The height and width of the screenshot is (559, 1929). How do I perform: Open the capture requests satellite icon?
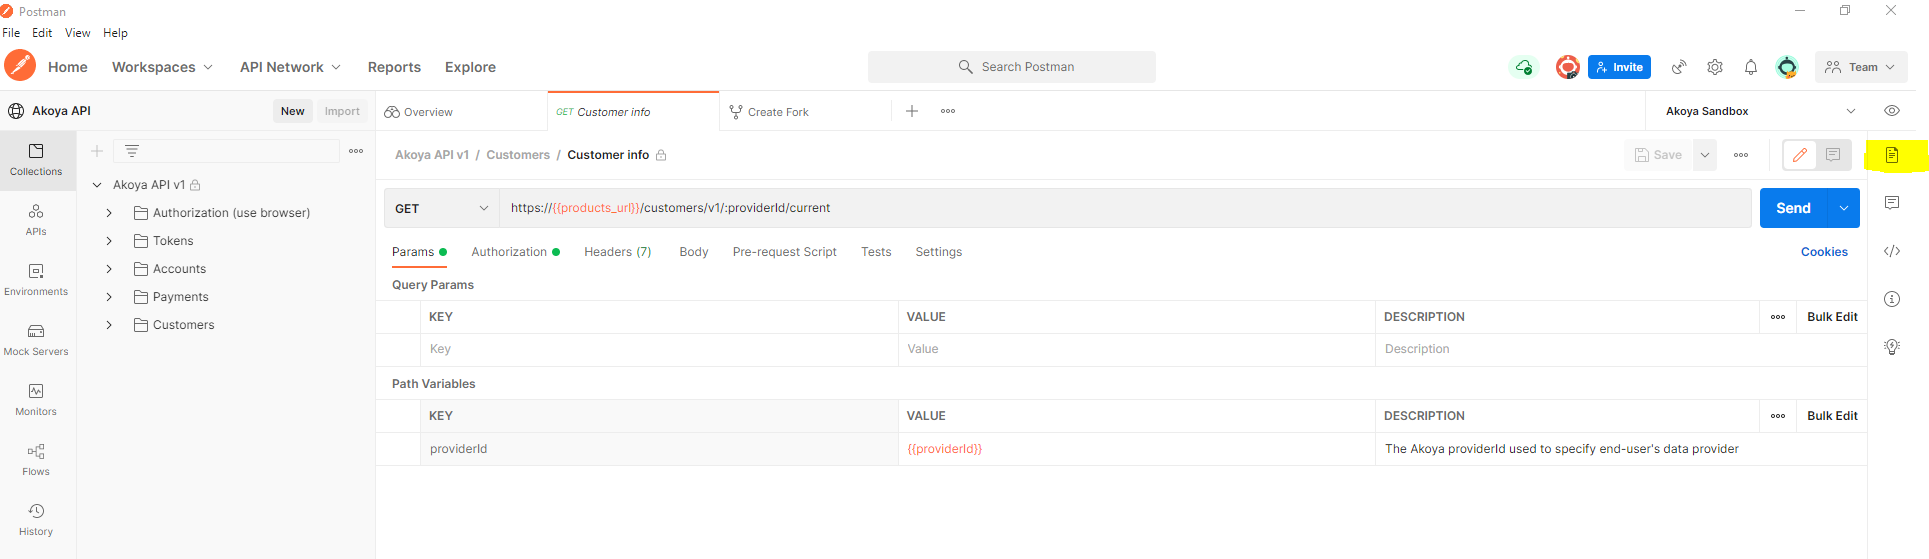1679,67
